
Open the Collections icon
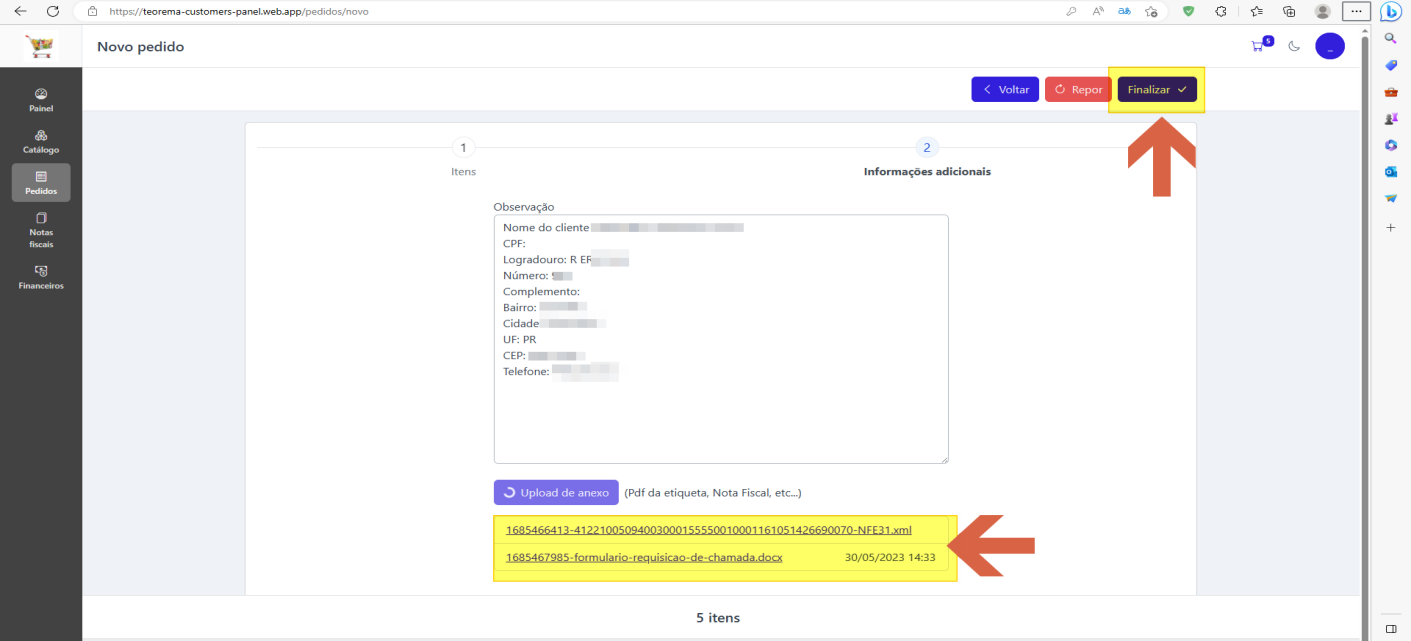[x=1289, y=11]
